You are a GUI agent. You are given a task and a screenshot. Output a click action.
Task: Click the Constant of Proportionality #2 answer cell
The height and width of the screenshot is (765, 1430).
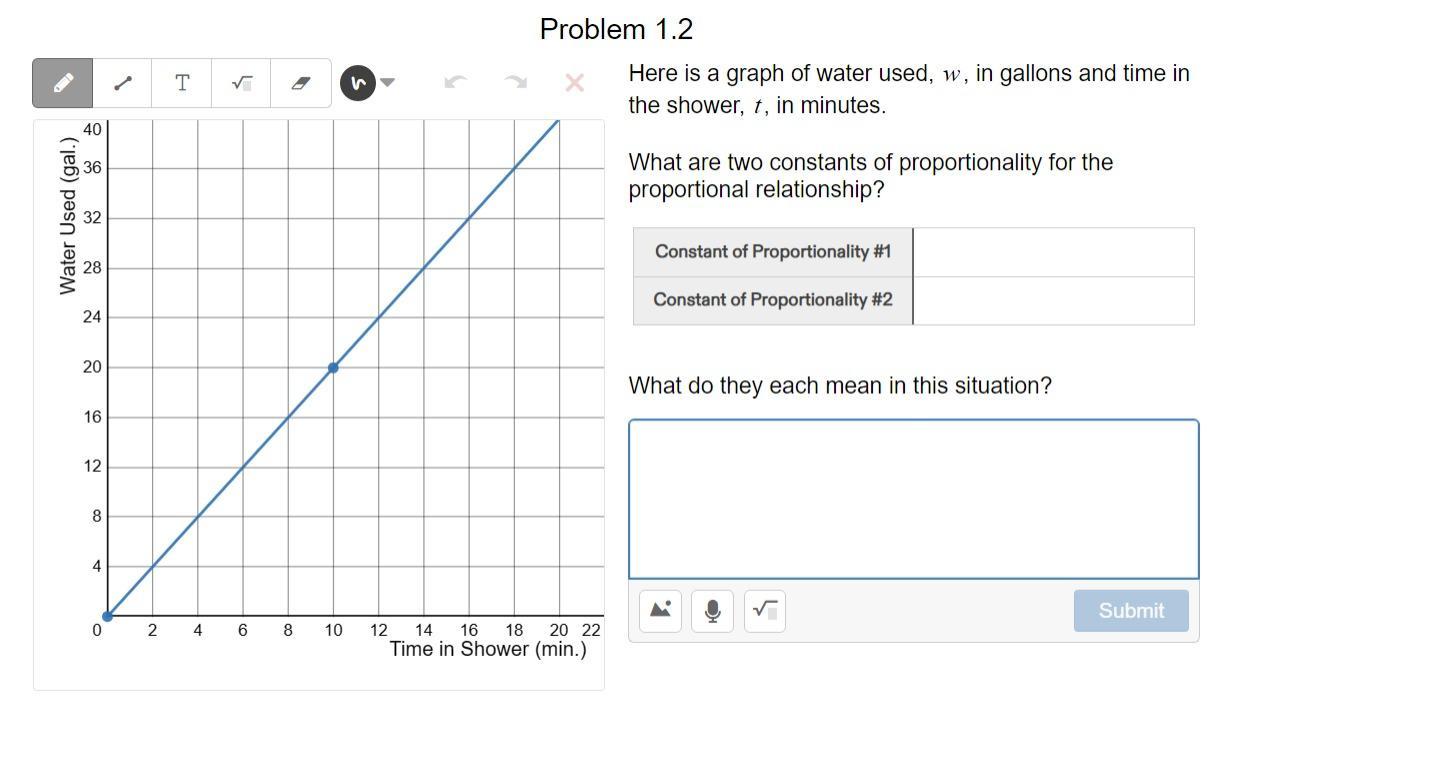coord(1053,300)
